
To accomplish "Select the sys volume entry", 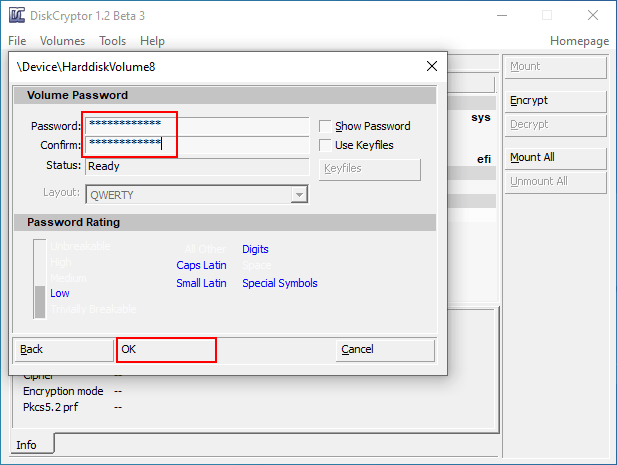I will (480, 118).
